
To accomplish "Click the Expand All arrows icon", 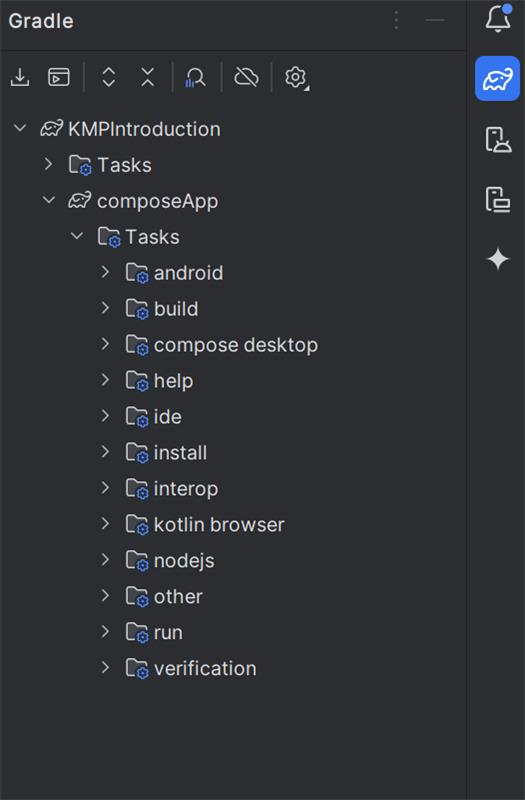I will tap(109, 78).
